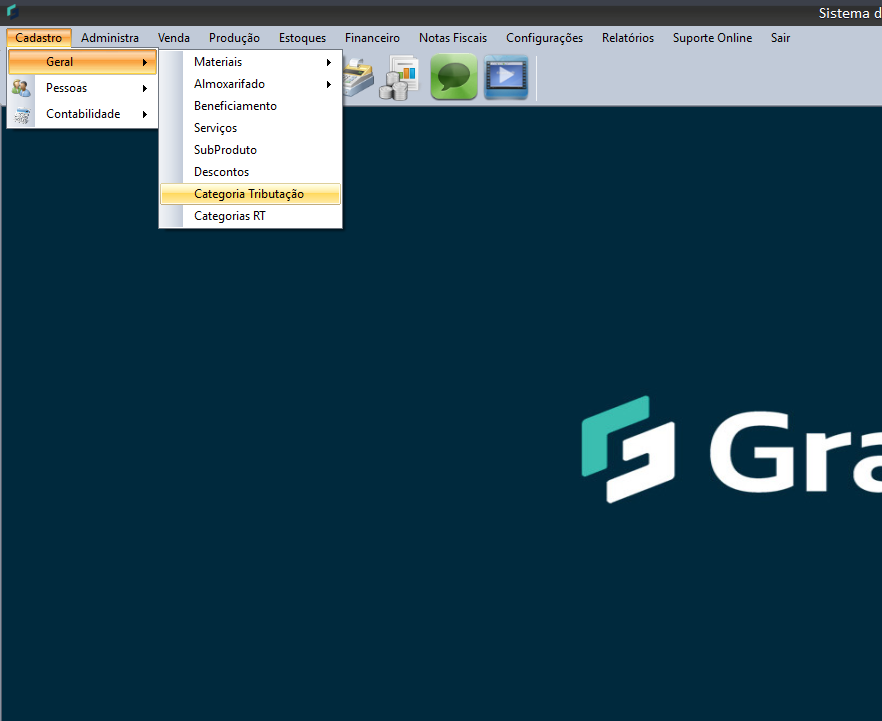The image size is (882, 721).
Task: Open Serviços from the submenu
Action: coord(215,128)
